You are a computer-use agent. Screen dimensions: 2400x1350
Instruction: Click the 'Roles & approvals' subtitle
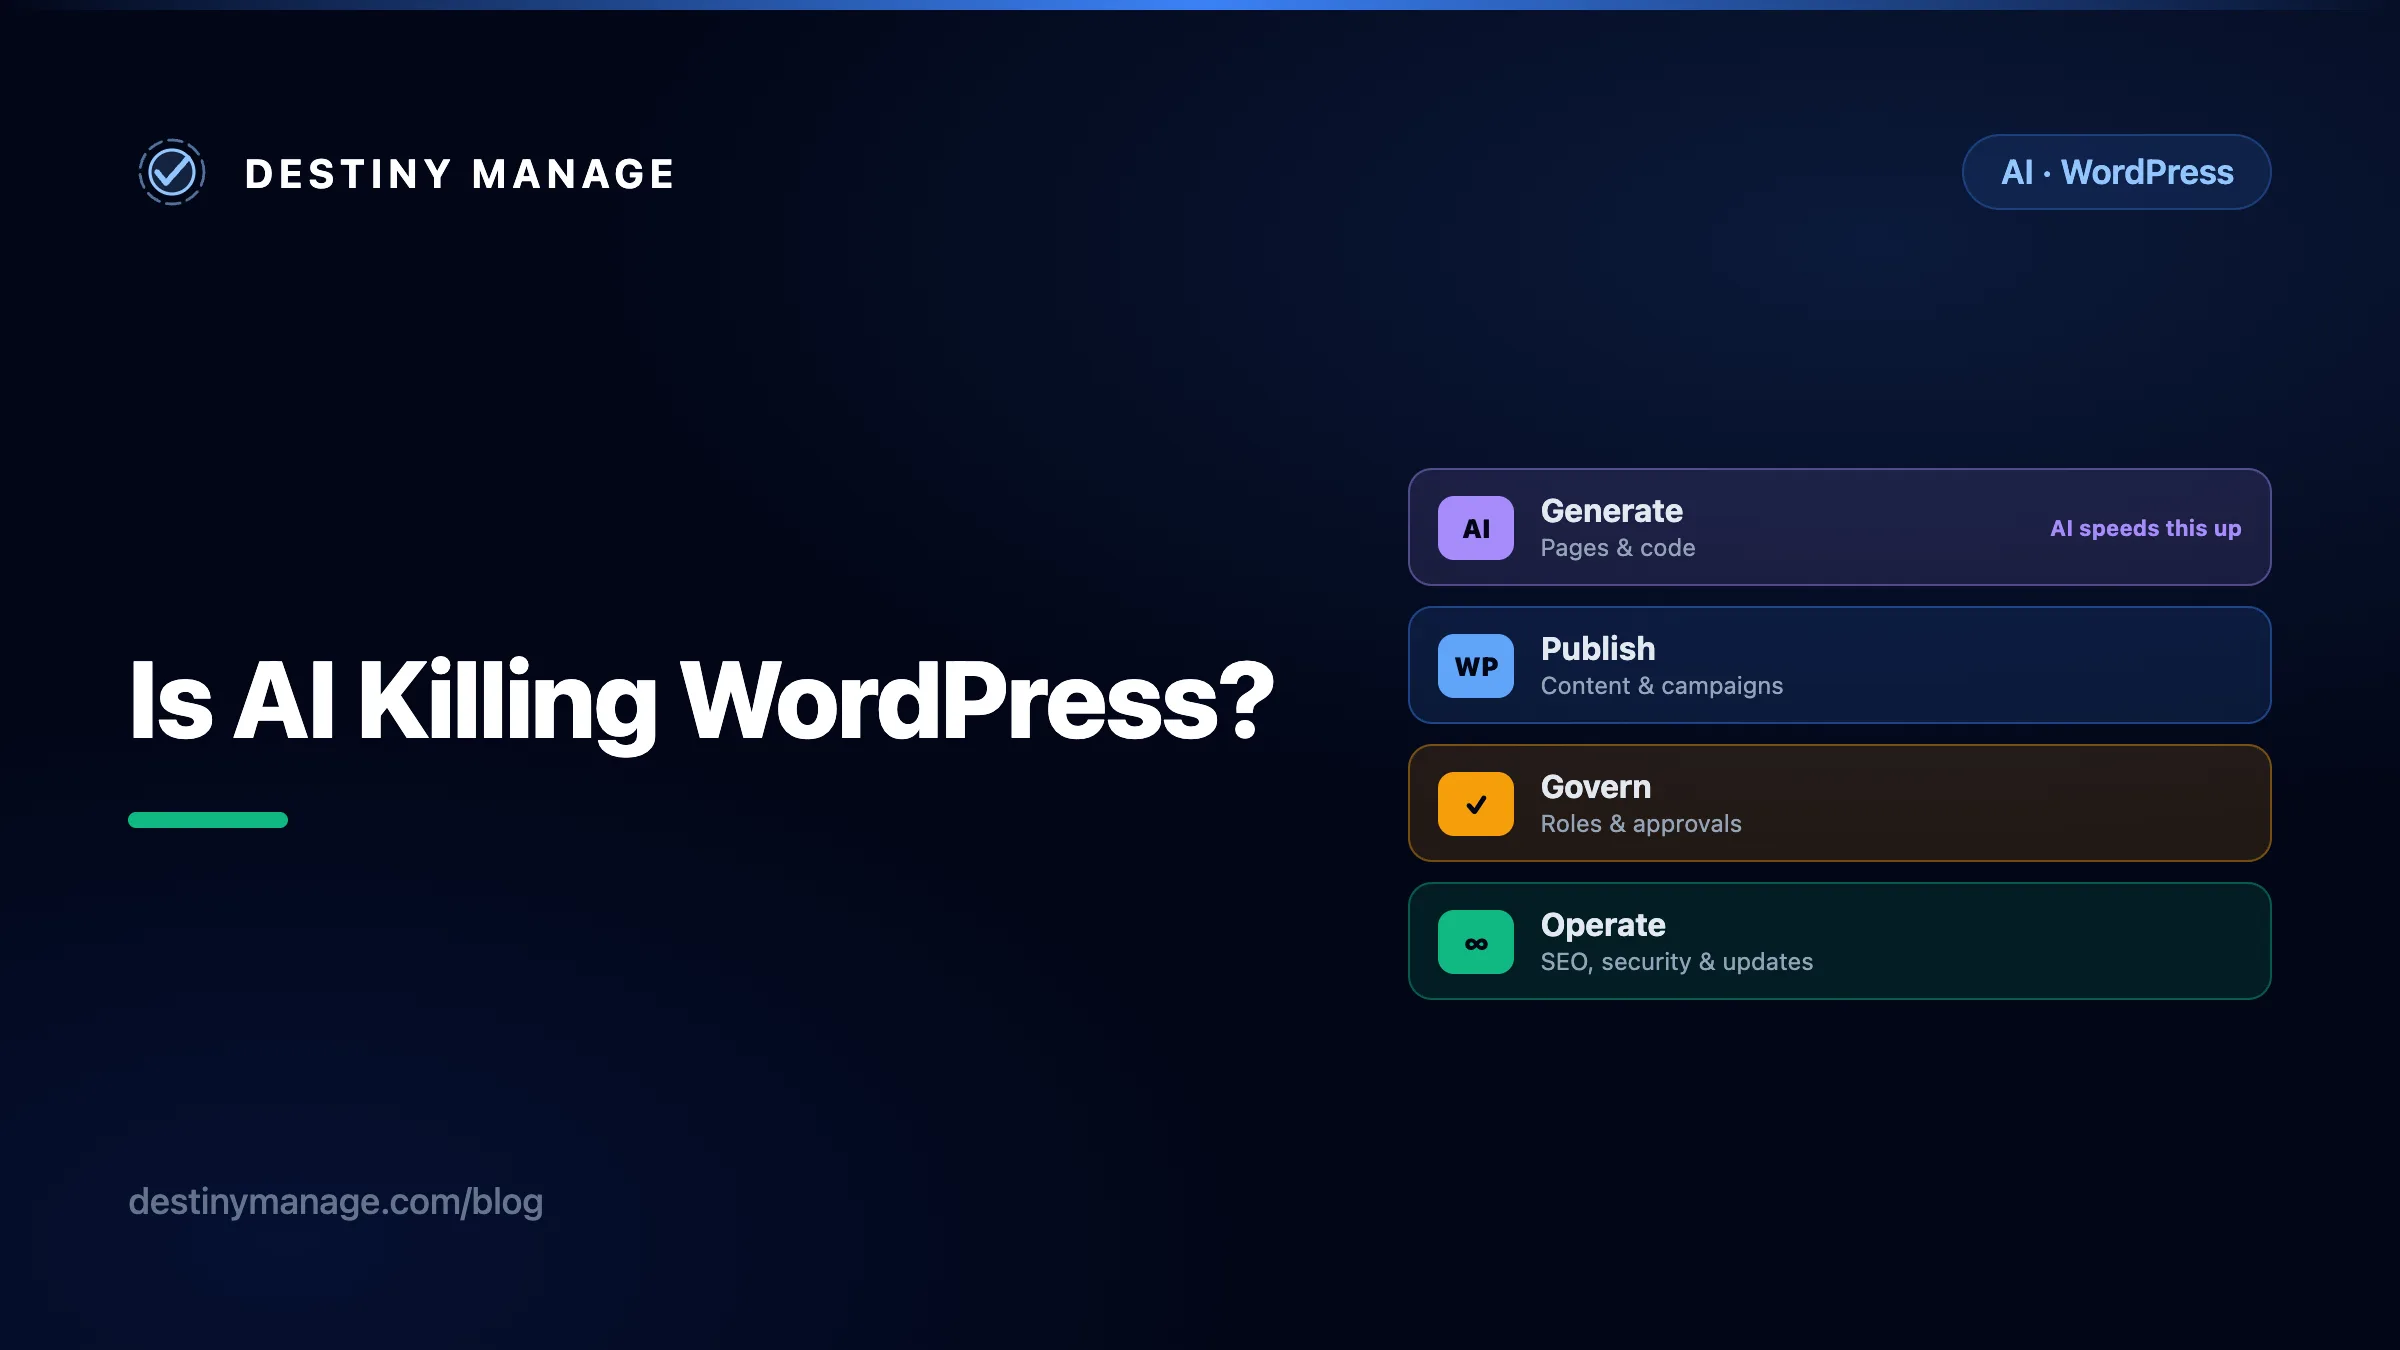[1641, 824]
